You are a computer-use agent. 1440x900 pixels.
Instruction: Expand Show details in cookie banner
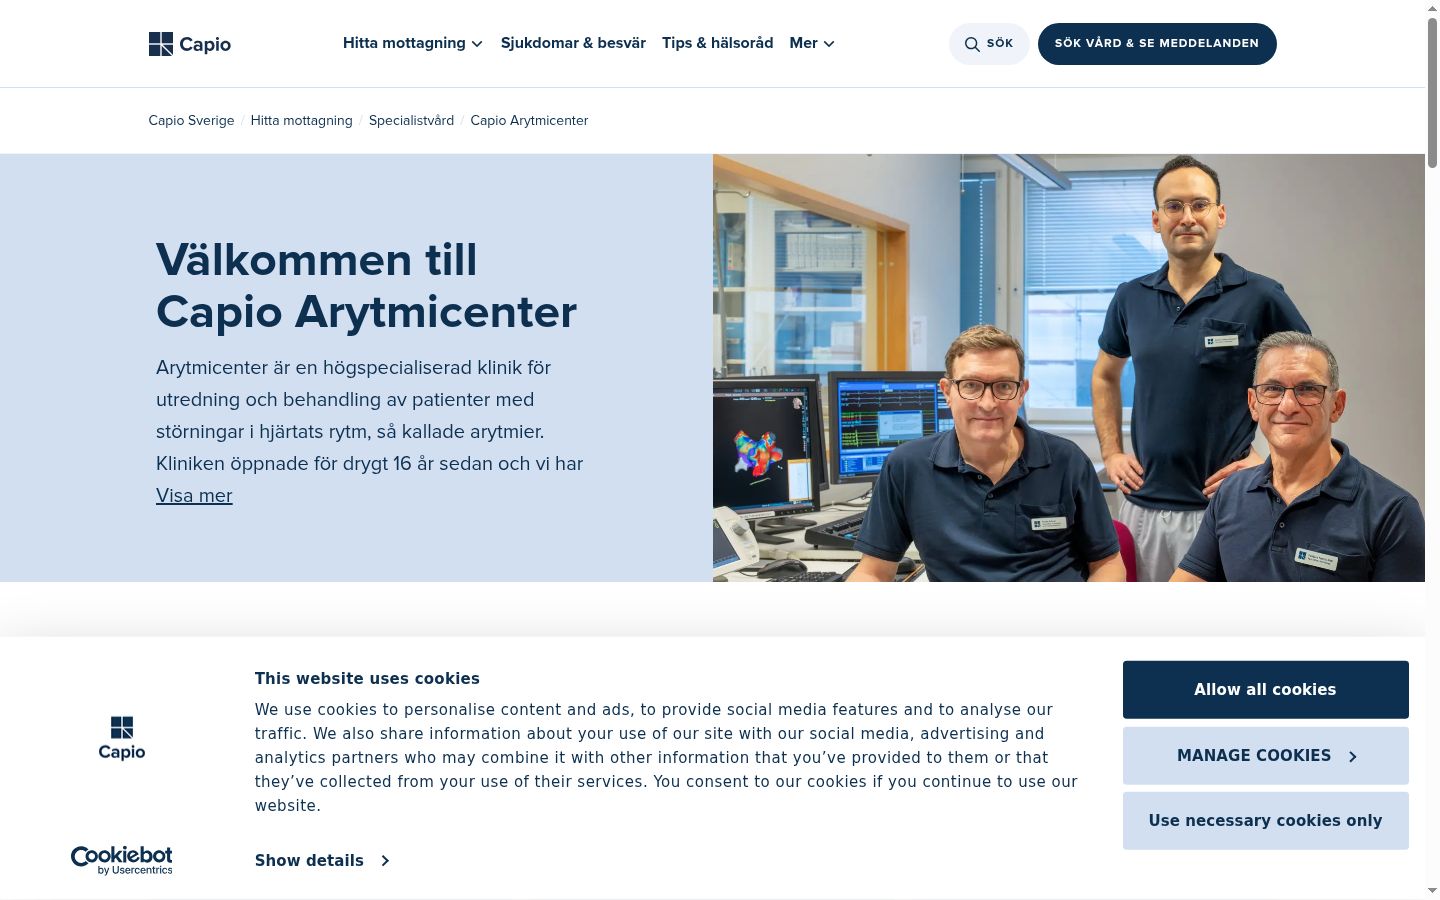(x=322, y=860)
